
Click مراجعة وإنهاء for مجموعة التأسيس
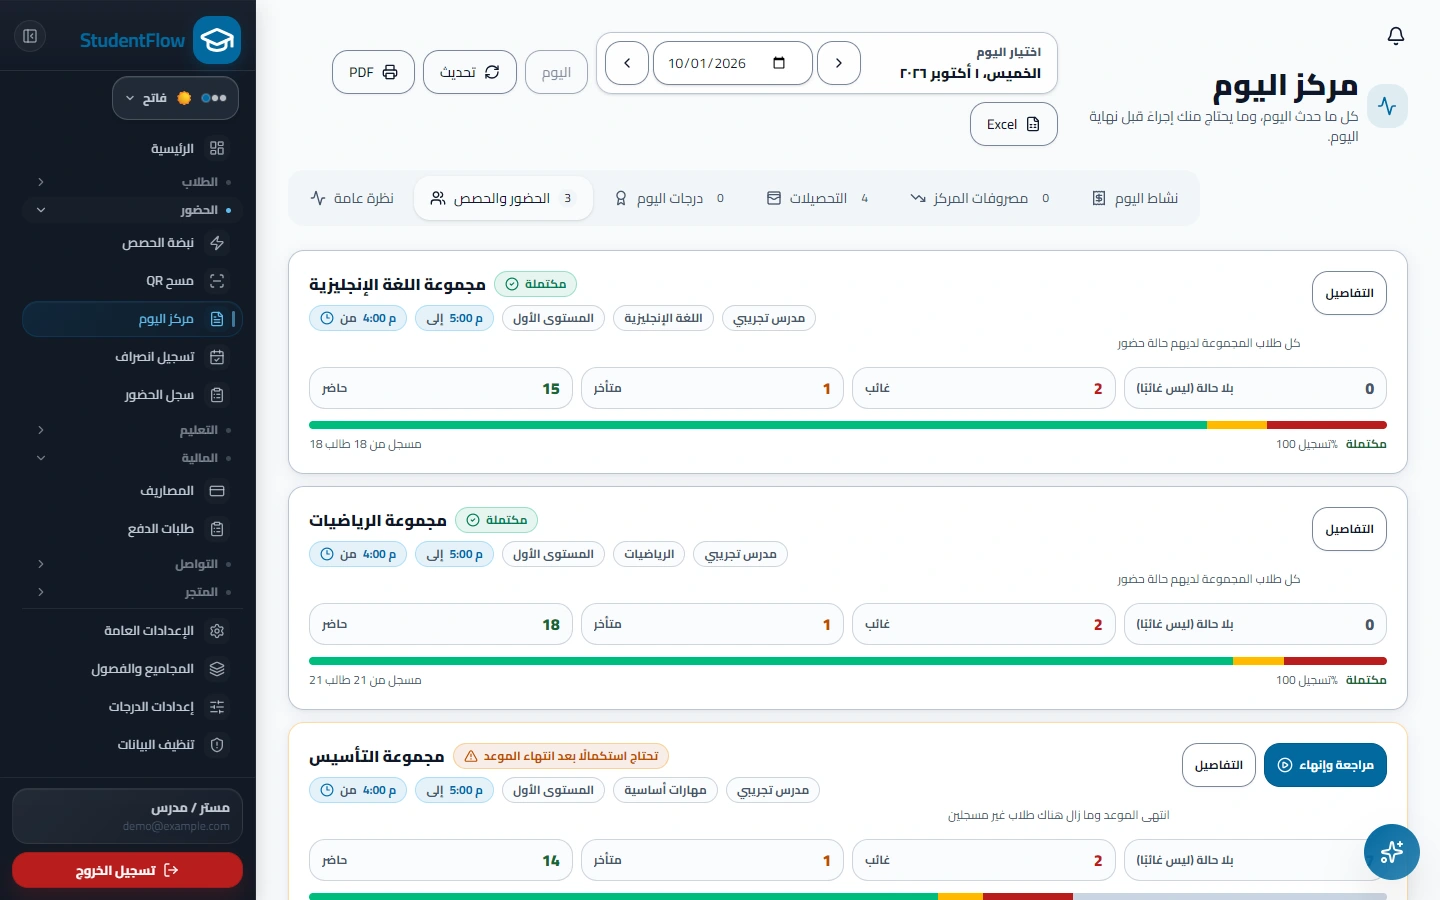click(x=1325, y=765)
